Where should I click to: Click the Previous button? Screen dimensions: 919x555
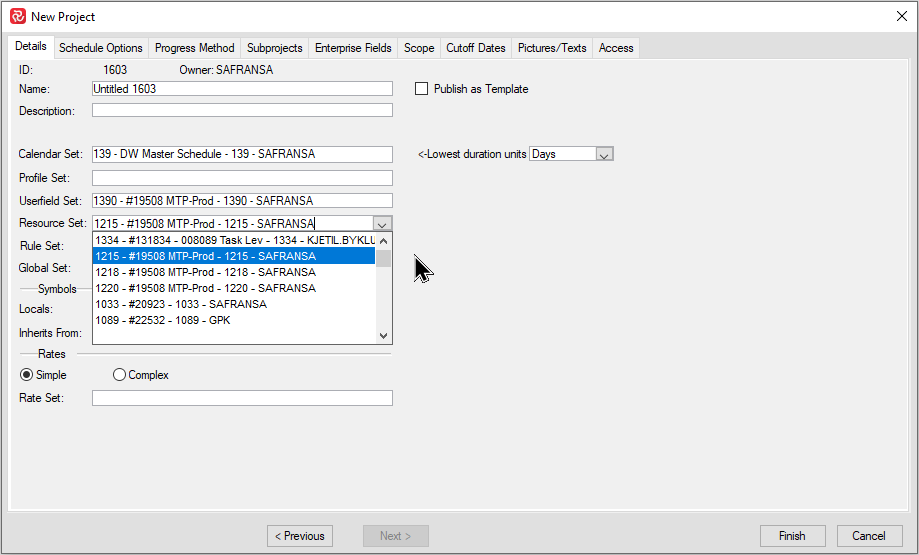click(x=300, y=536)
